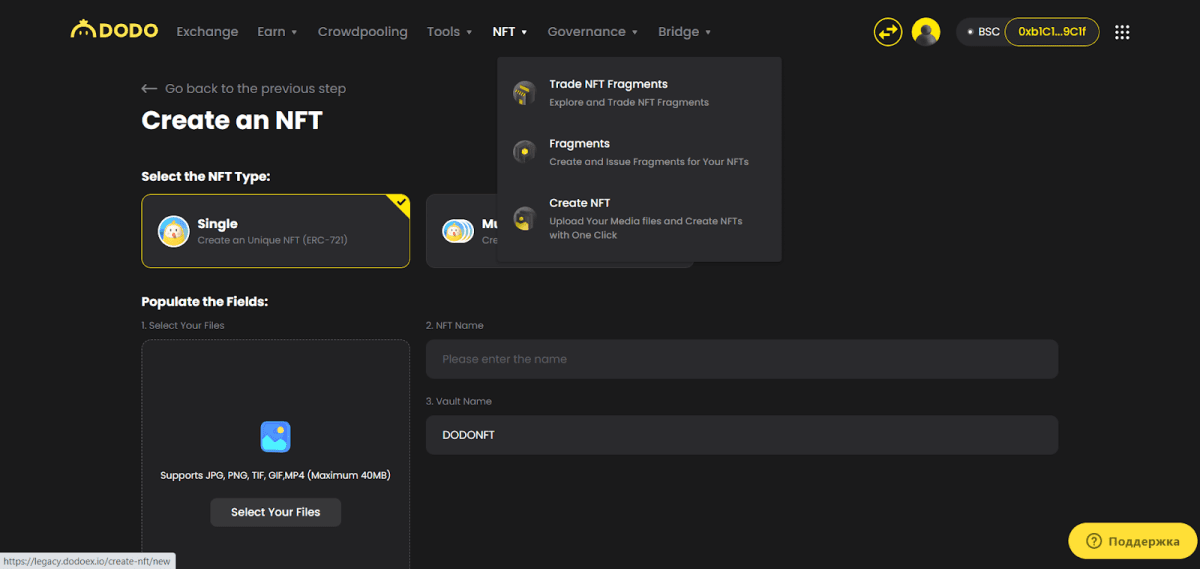1200x569 pixels.
Task: Click the Trade NFT Fragments icon
Action: coord(524,93)
